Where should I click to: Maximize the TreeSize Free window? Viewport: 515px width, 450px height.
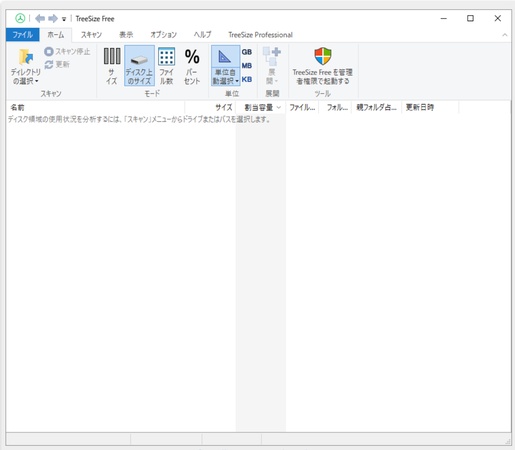click(x=470, y=19)
